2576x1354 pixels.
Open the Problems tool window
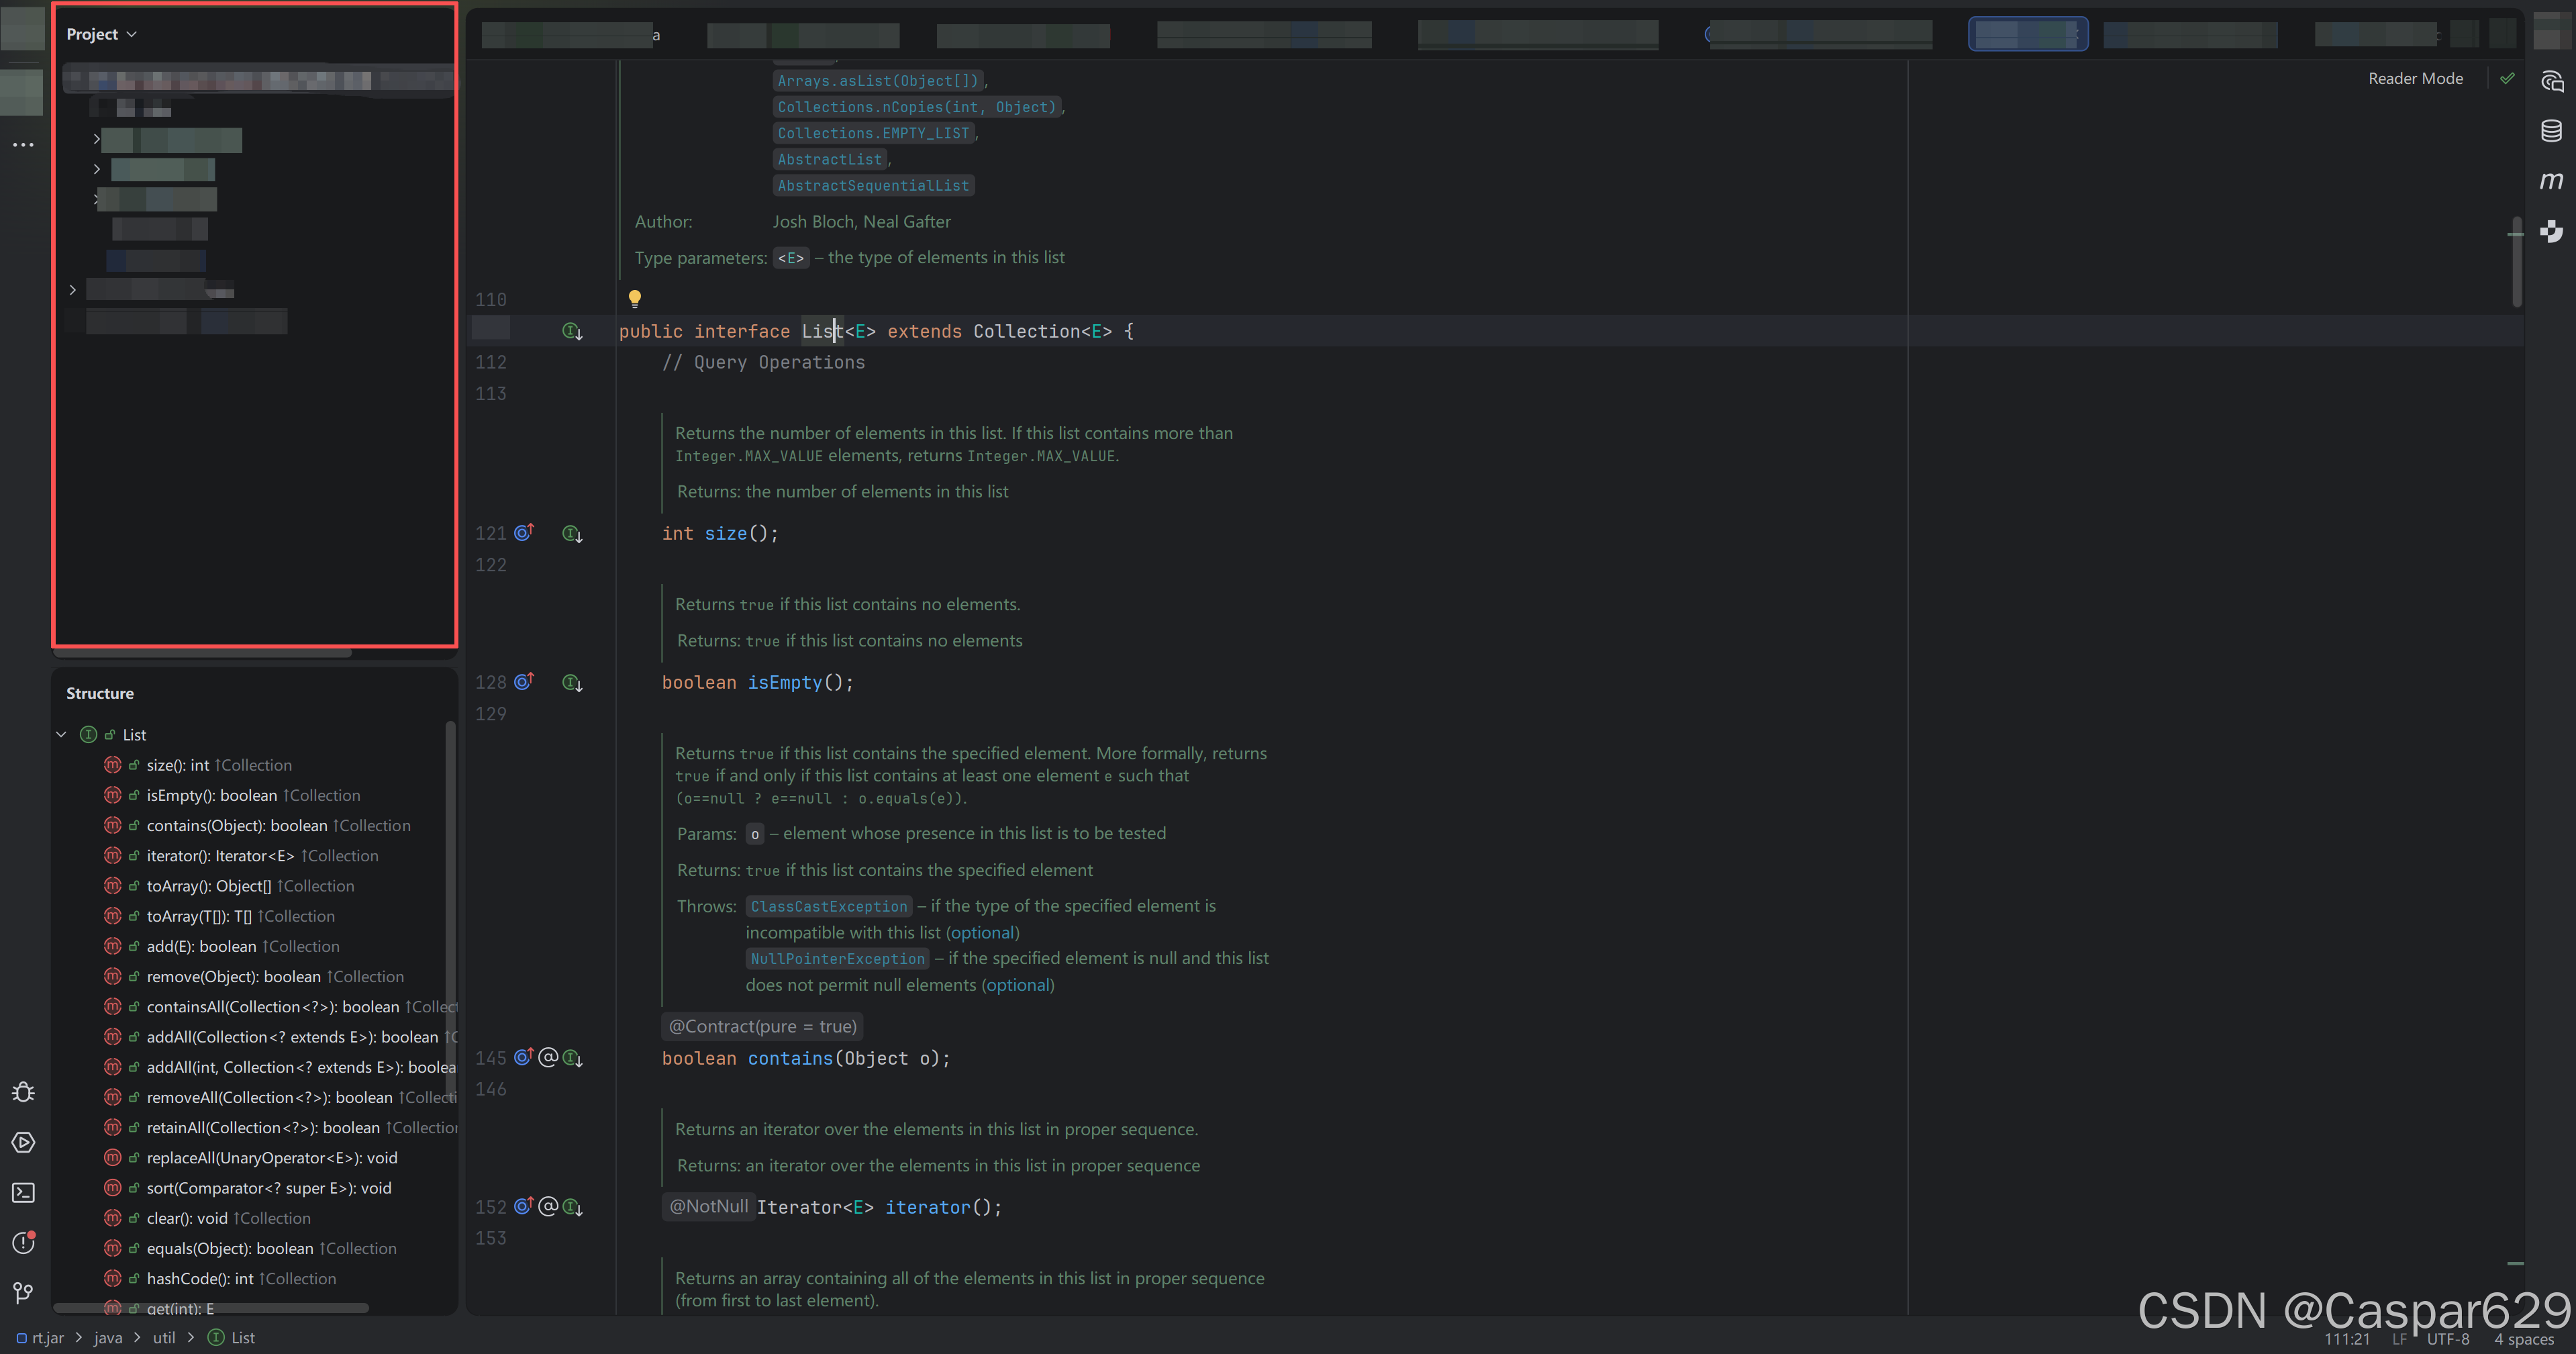(x=23, y=1243)
